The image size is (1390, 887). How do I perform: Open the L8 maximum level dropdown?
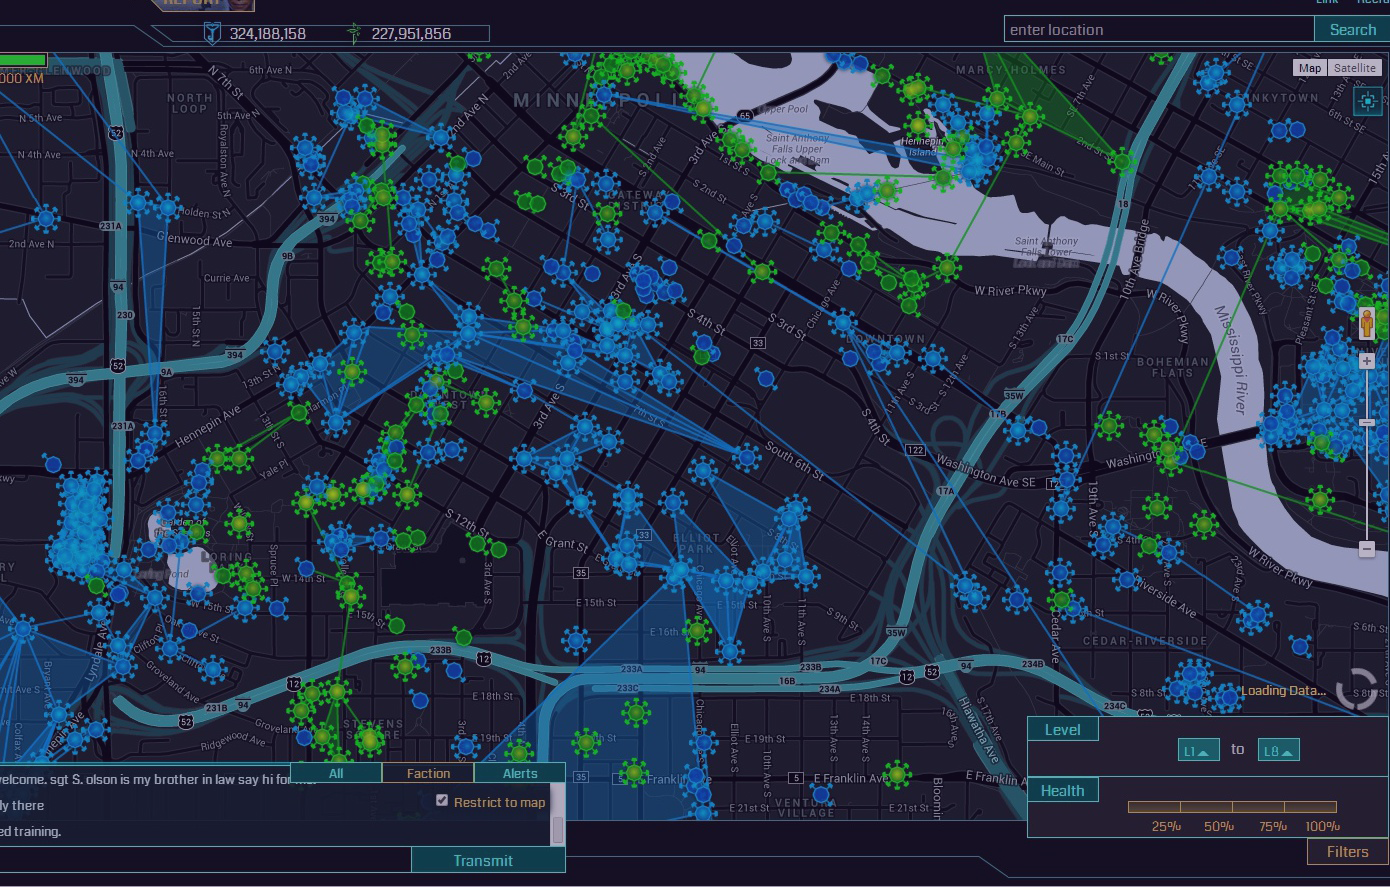[x=1278, y=750]
